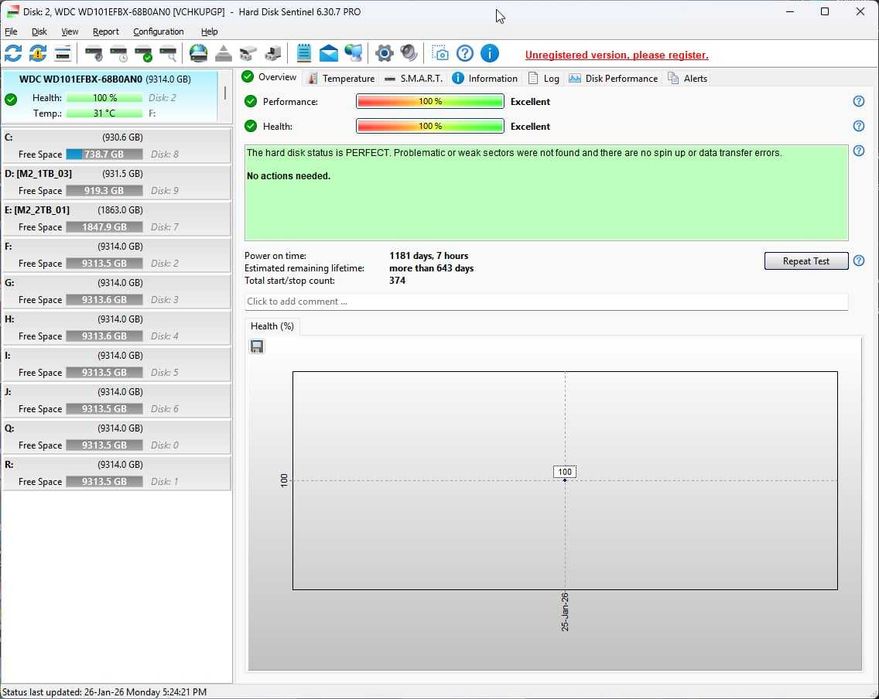Viewport: 879px width, 699px height.
Task: Open the File menu
Action: pyautogui.click(x=11, y=31)
